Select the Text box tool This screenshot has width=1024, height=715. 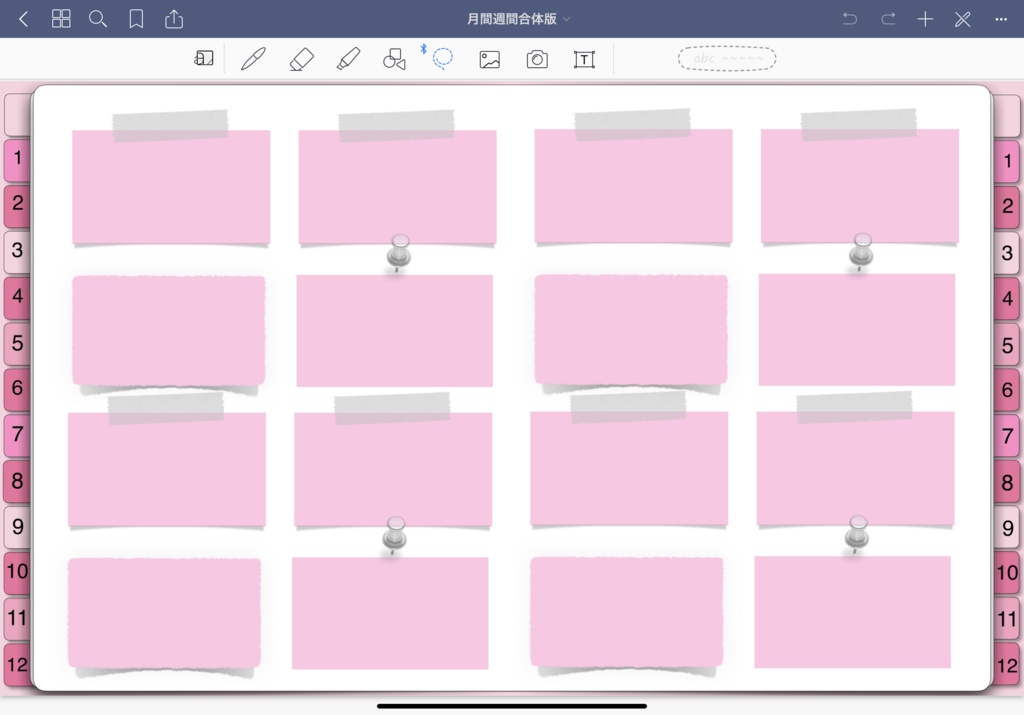point(584,59)
